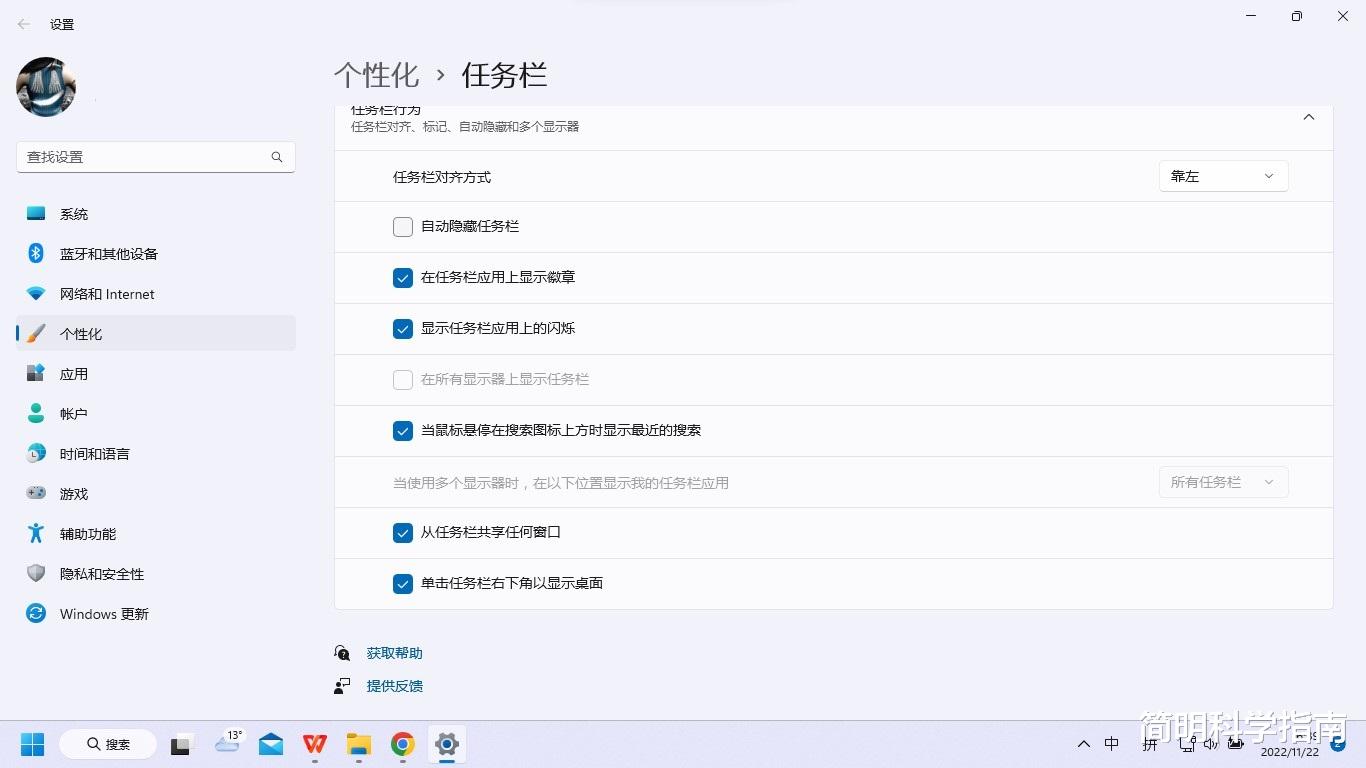This screenshot has height=768, width=1366.
Task: Show hidden icons in system tray
Action: click(x=1083, y=744)
